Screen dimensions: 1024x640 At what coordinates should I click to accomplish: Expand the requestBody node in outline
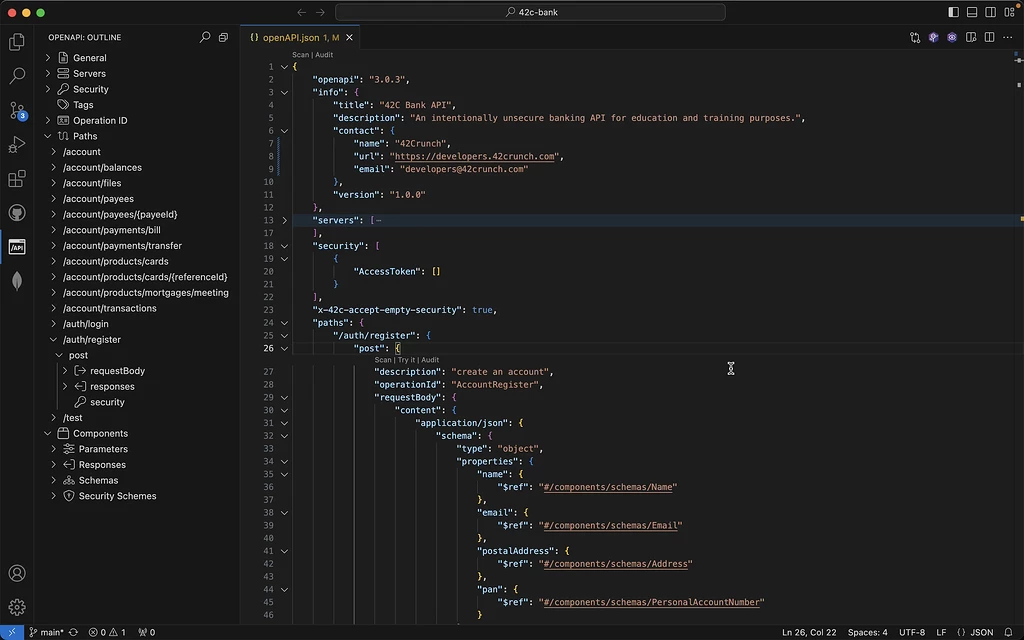tap(65, 371)
